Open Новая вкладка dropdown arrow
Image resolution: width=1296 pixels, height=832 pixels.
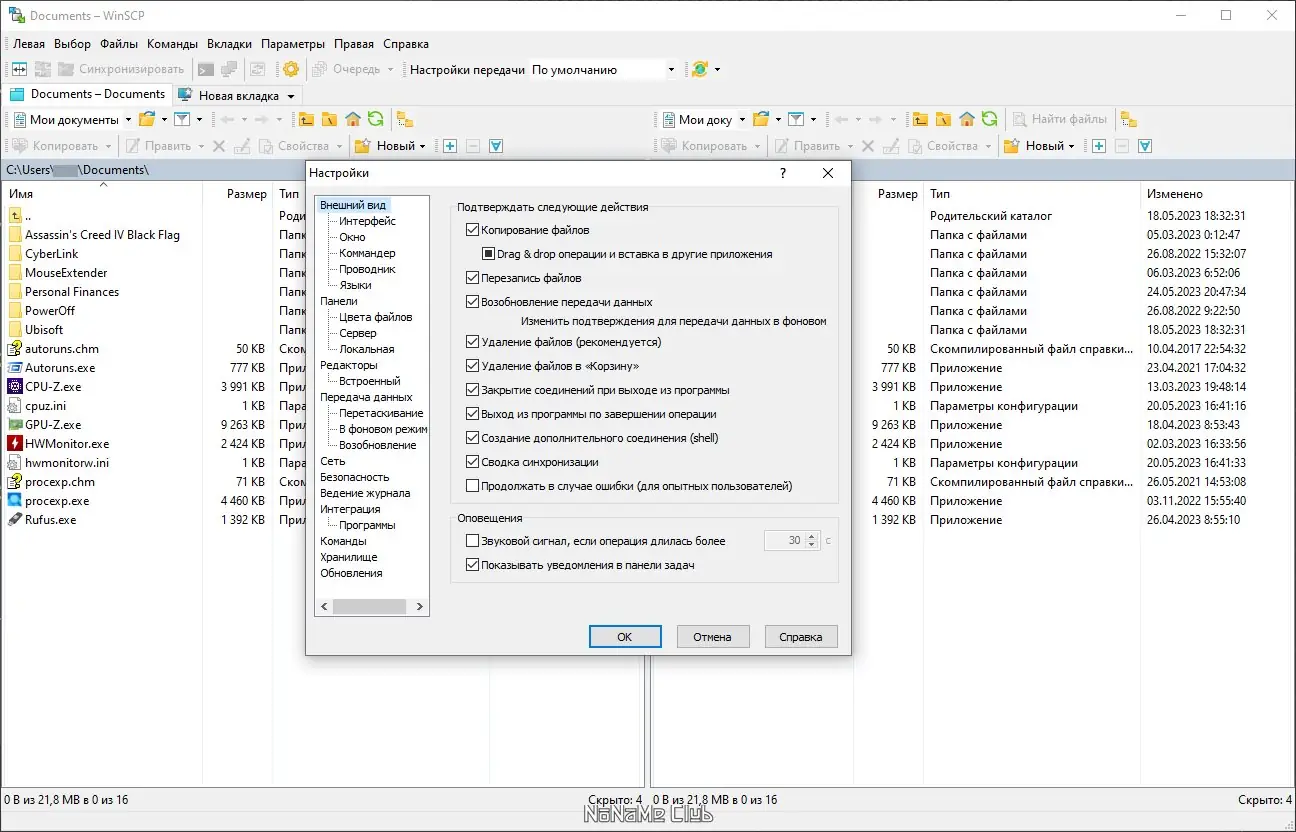(x=291, y=96)
